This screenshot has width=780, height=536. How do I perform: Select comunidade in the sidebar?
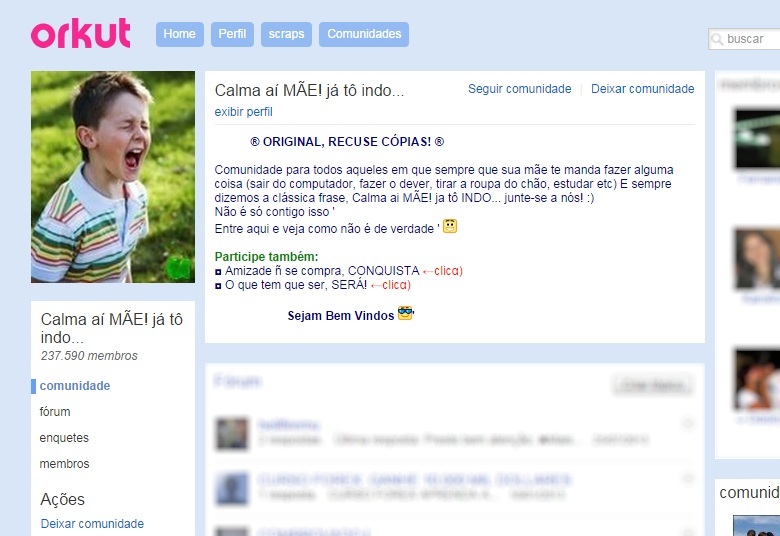[75, 386]
